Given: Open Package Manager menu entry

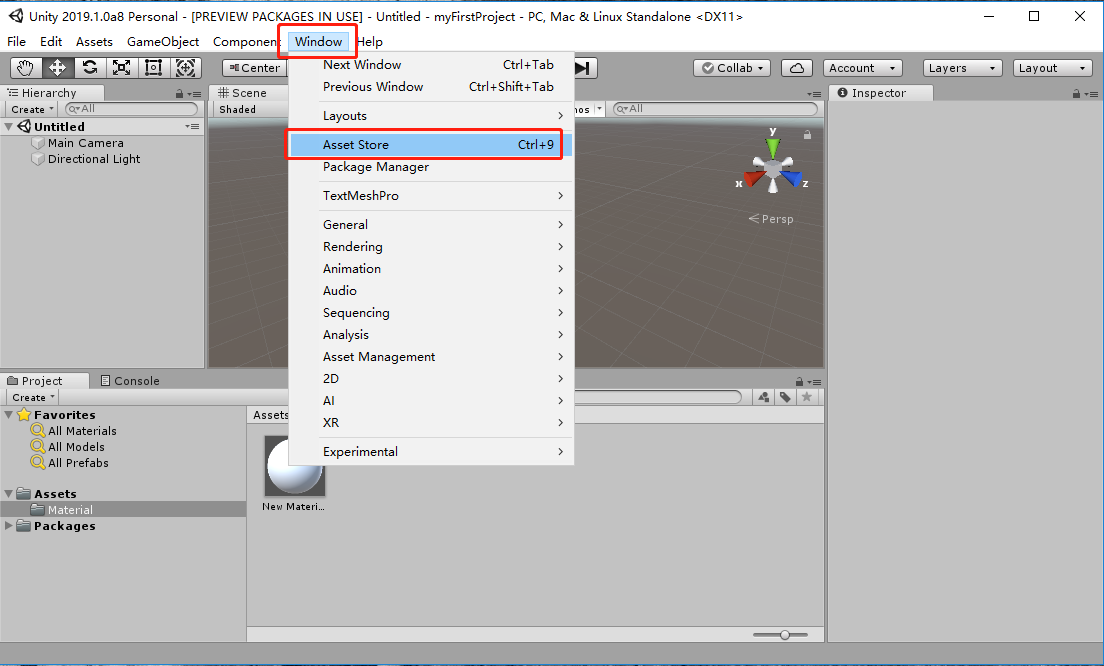Looking at the screenshot, I should pos(431,167).
